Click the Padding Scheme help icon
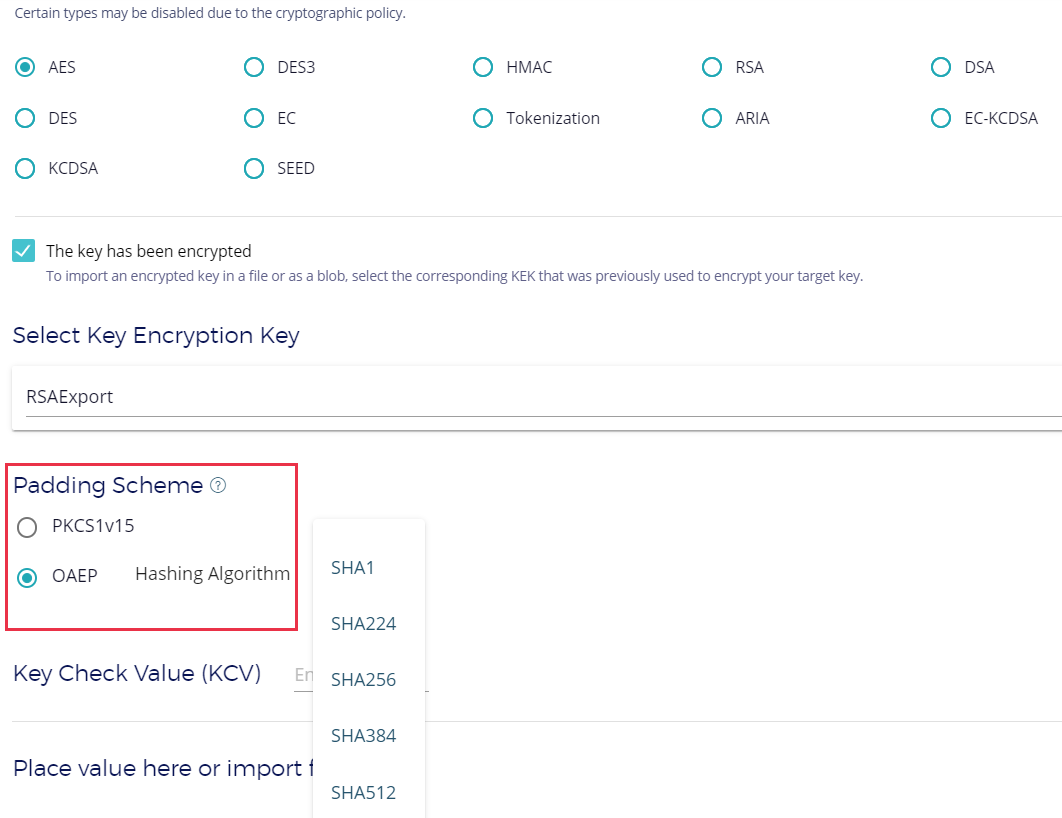The height and width of the screenshot is (818, 1062). click(218, 486)
